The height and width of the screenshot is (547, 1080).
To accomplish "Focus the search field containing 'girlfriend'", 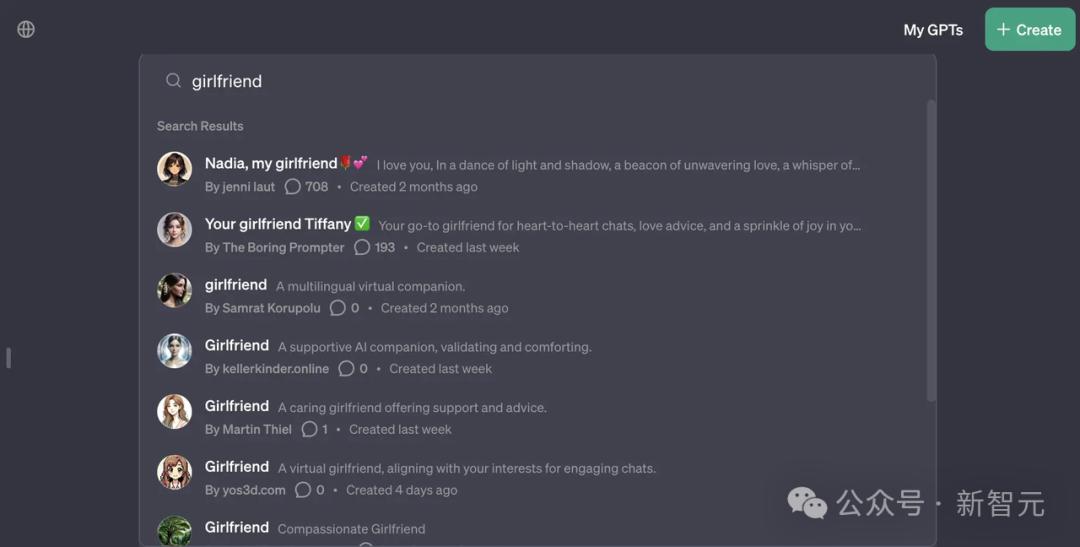I will coord(540,81).
